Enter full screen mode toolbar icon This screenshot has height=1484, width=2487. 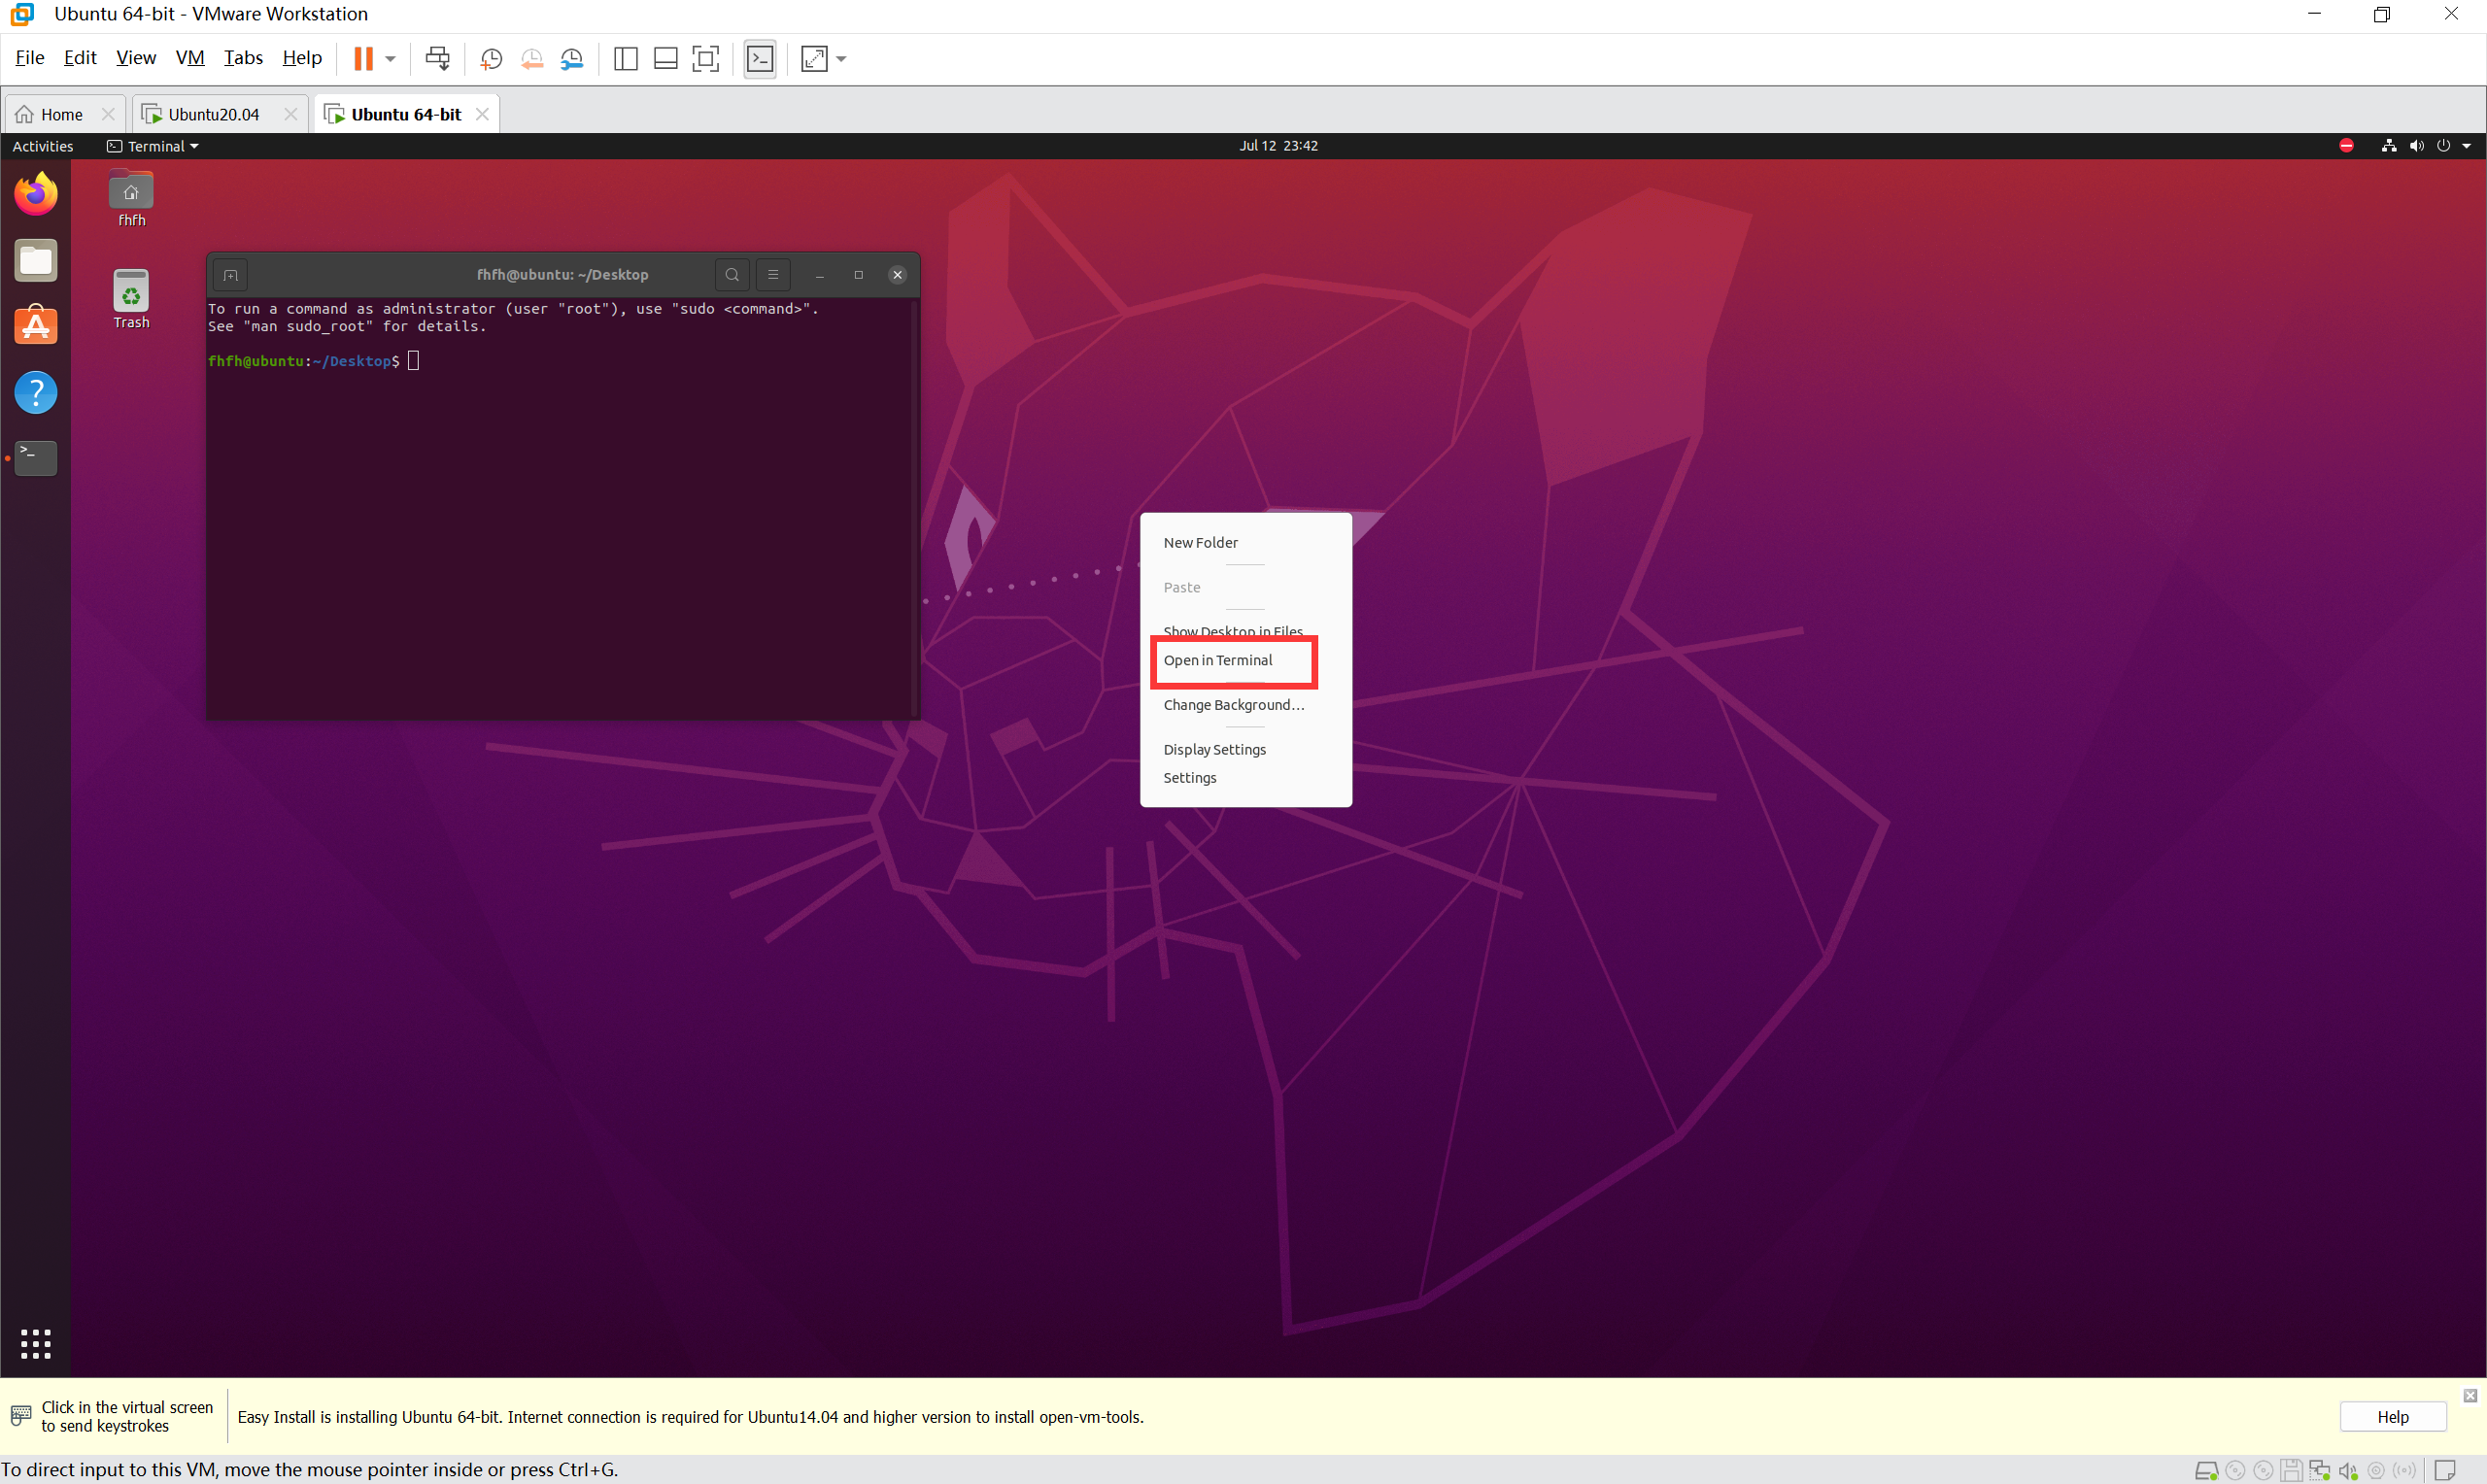pos(706,59)
